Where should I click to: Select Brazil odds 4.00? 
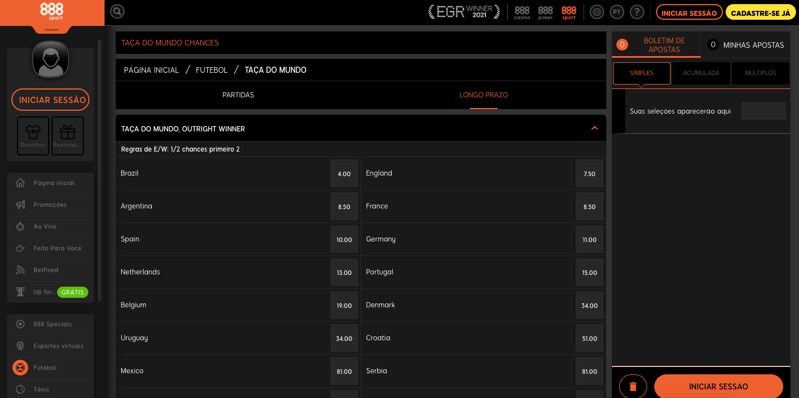tap(344, 173)
